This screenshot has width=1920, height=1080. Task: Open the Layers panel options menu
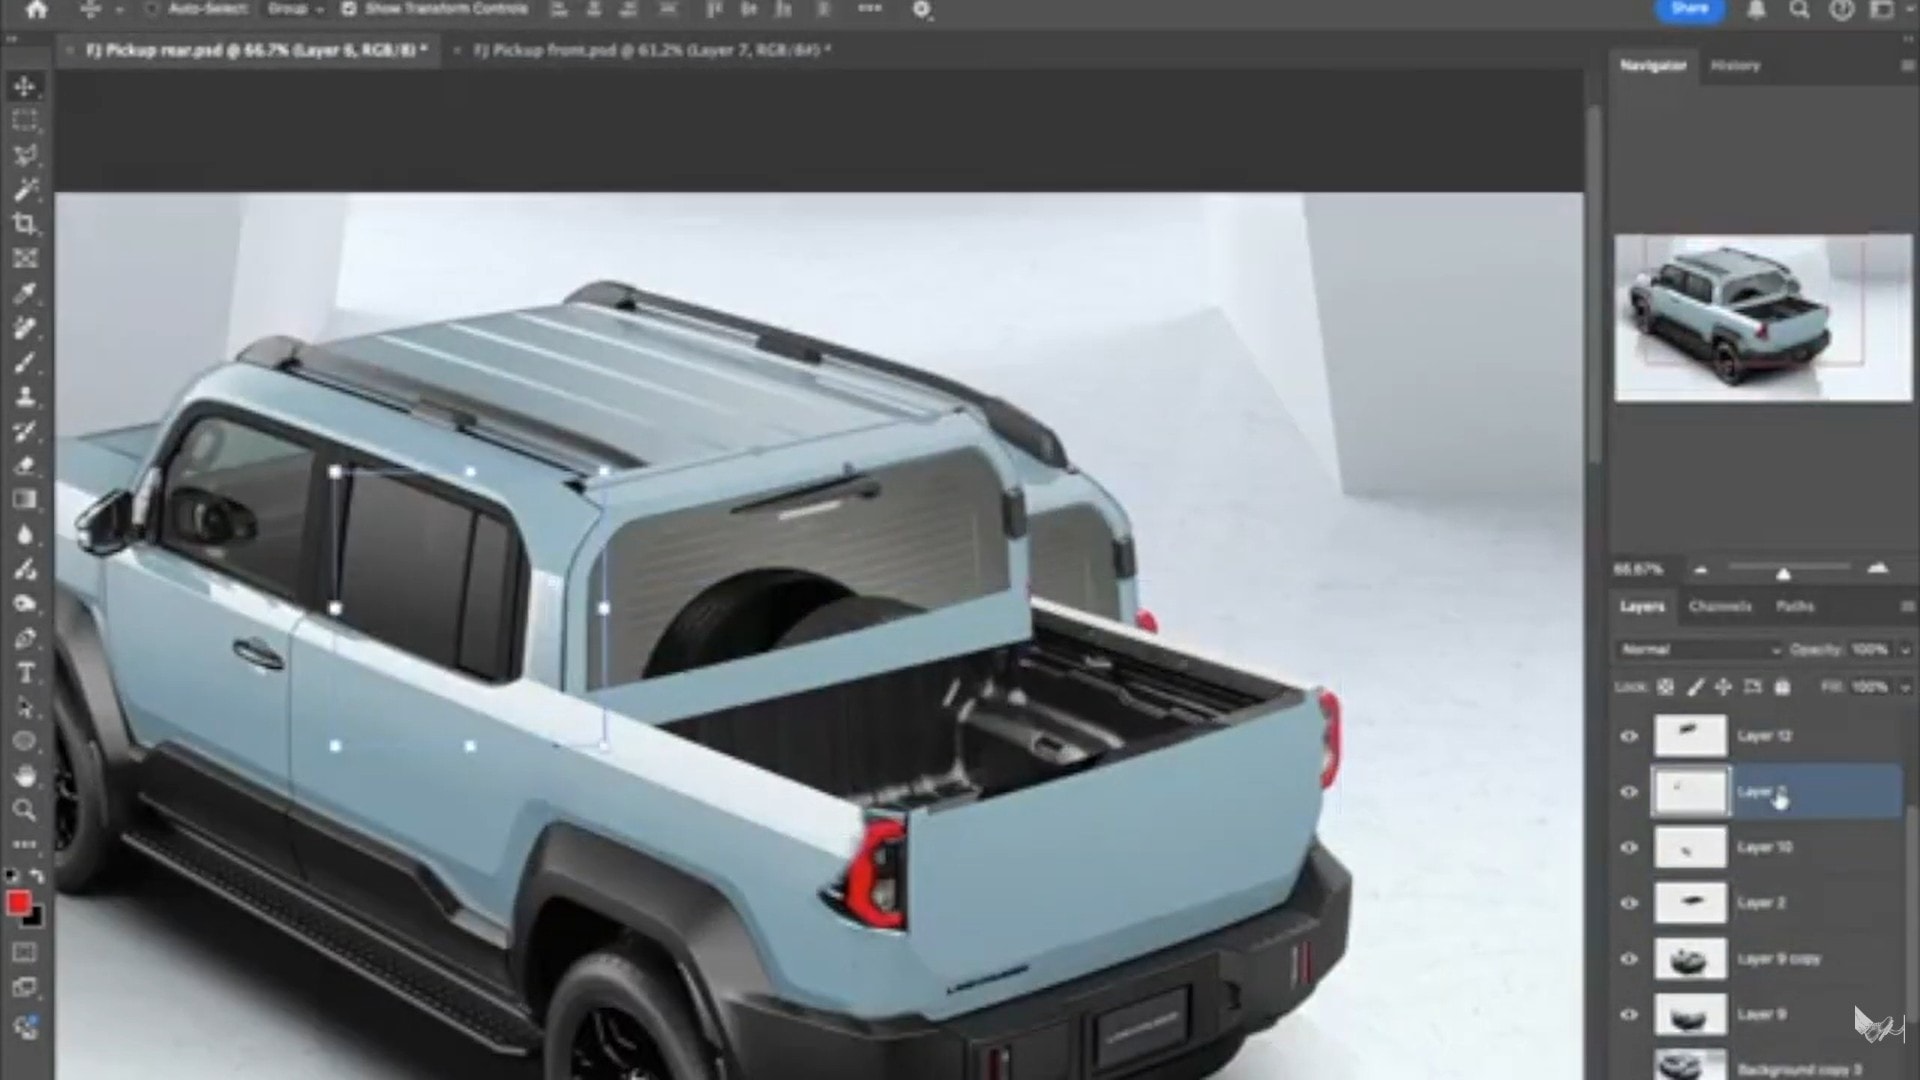[x=1908, y=606]
